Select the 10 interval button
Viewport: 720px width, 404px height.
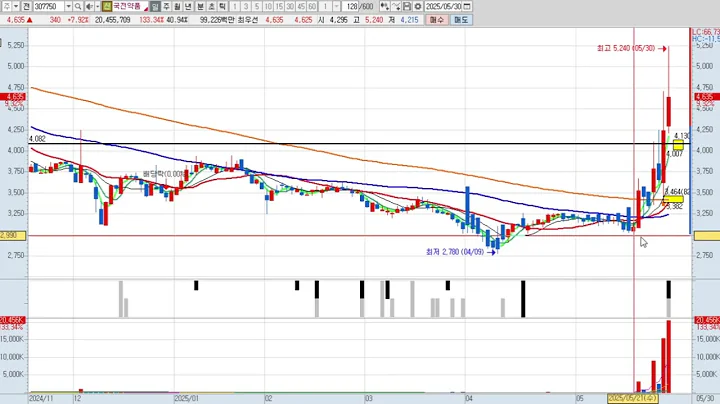[x=268, y=6]
